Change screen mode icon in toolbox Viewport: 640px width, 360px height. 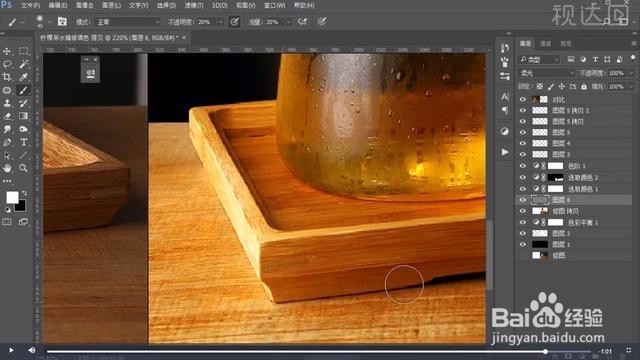pos(23,222)
